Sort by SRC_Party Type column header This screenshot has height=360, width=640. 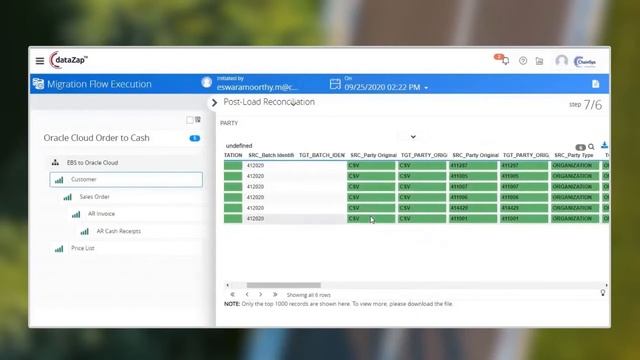pyautogui.click(x=573, y=155)
